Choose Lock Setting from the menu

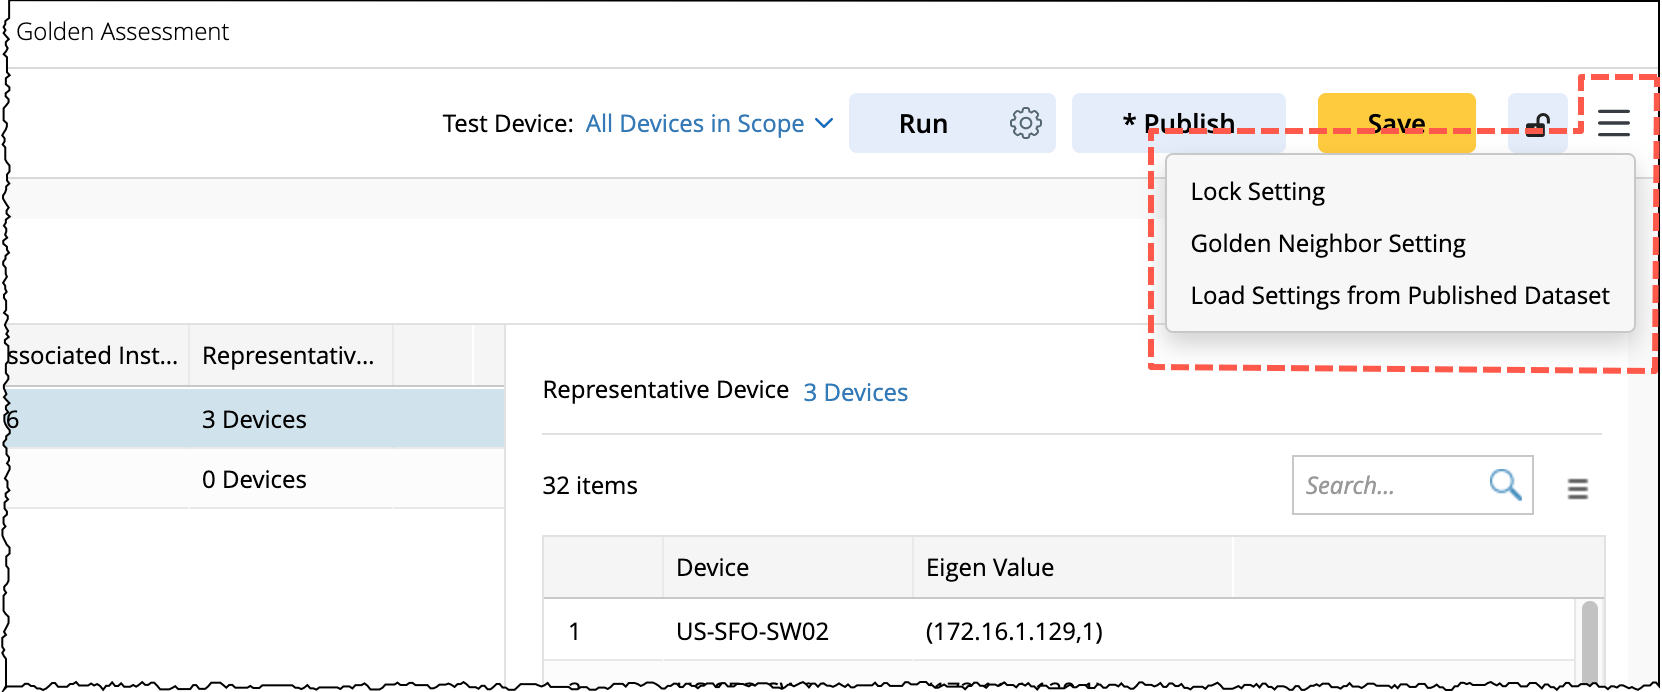tap(1257, 191)
